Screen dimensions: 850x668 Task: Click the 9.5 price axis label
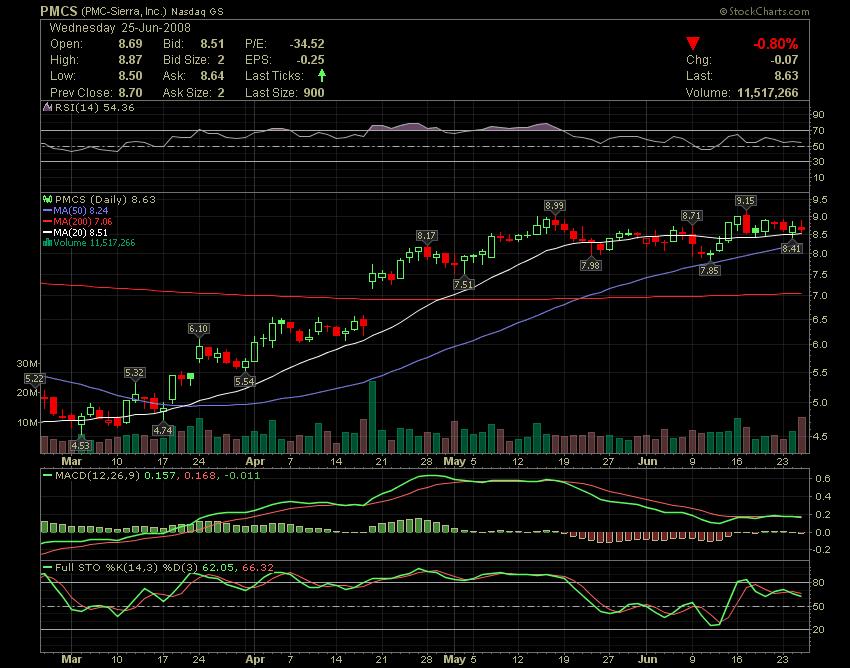(820, 200)
